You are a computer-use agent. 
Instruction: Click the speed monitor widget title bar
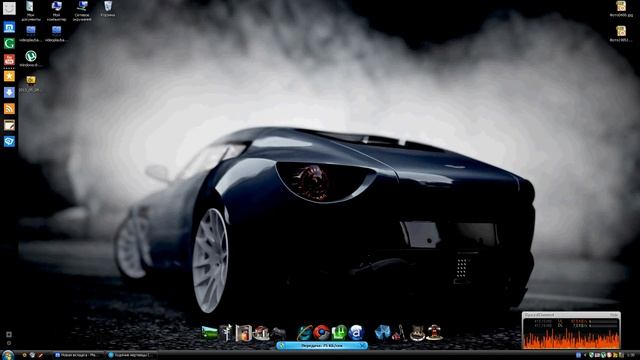tap(571, 315)
